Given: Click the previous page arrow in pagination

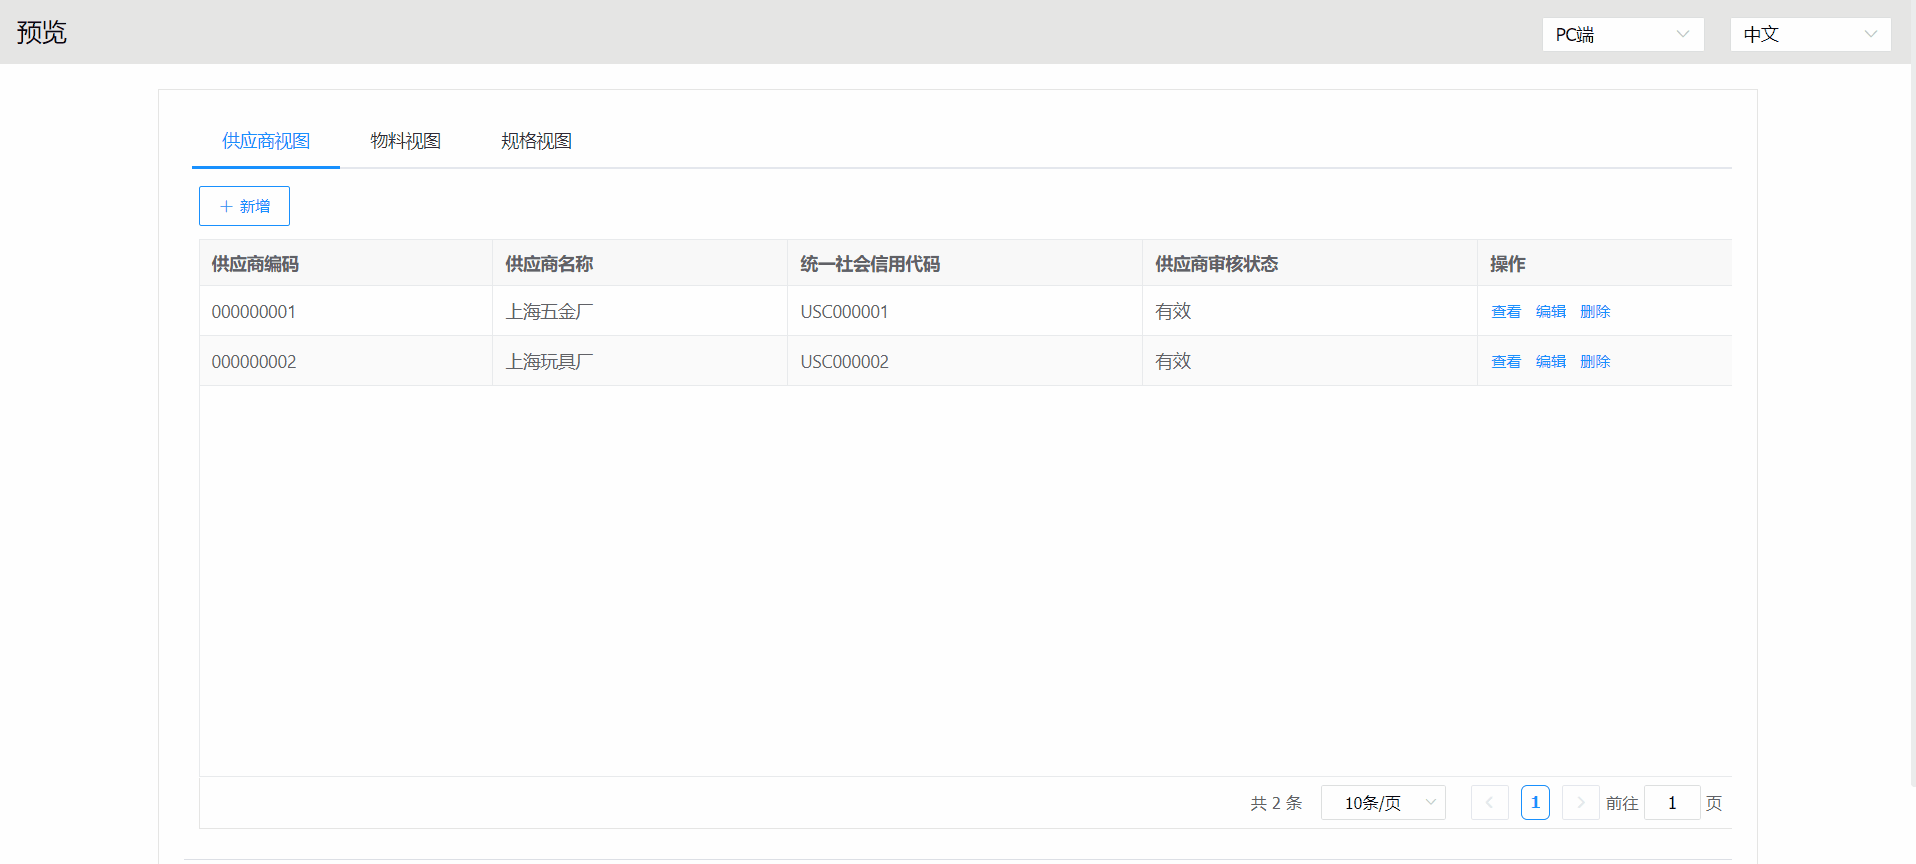Looking at the screenshot, I should (1489, 803).
